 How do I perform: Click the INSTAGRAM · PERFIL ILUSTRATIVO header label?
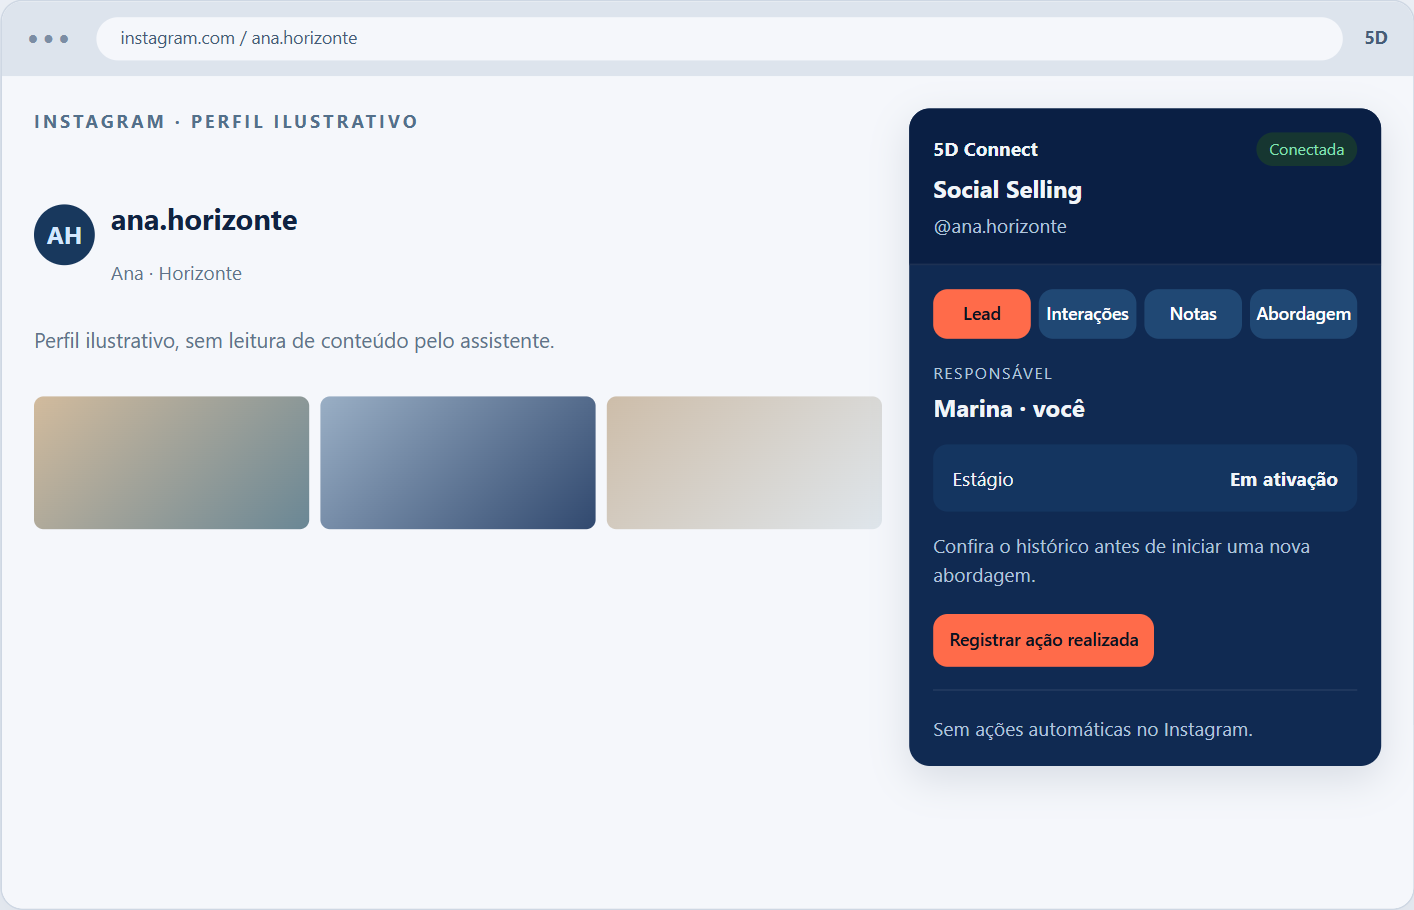click(226, 122)
